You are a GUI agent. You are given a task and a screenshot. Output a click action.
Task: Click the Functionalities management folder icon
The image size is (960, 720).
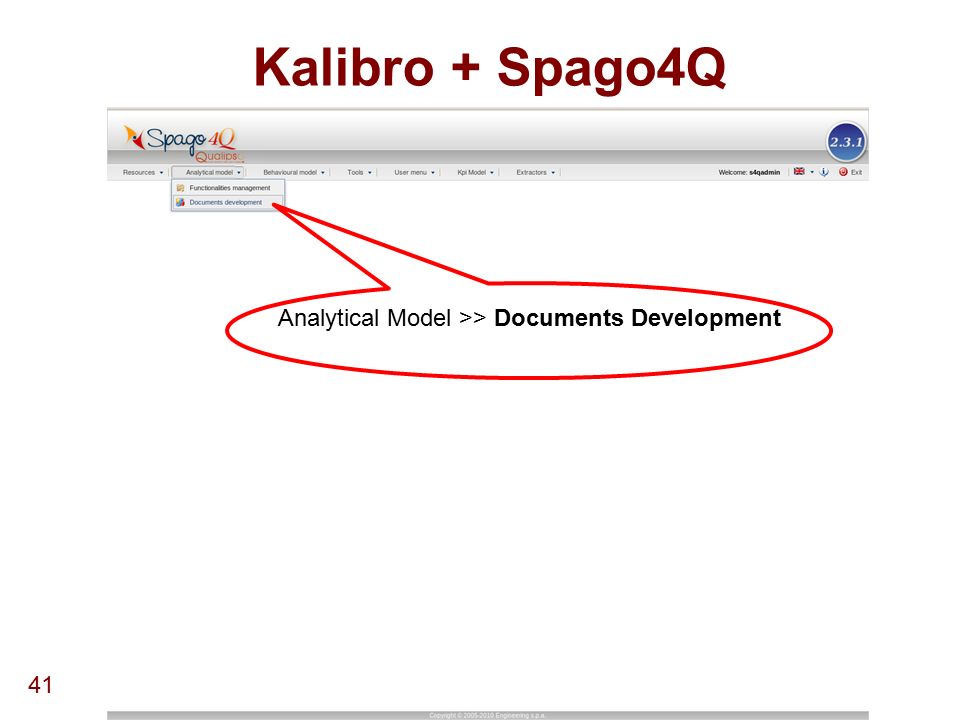(x=180, y=188)
